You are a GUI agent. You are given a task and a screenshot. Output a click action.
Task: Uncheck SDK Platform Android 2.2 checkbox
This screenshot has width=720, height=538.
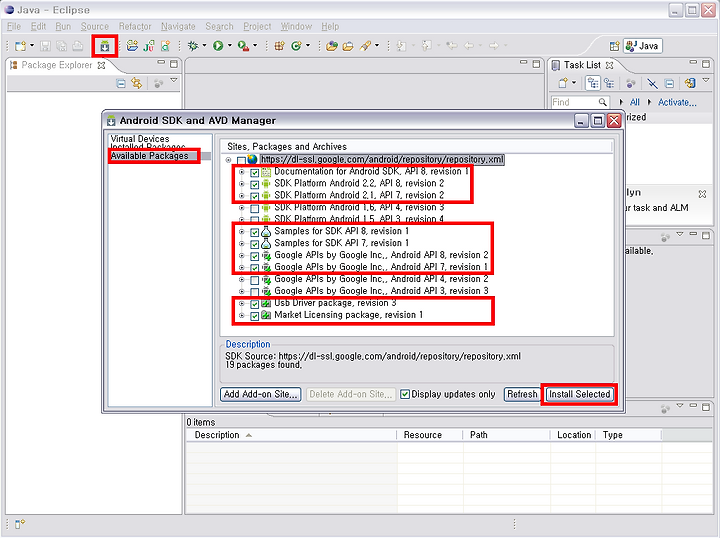[254, 185]
